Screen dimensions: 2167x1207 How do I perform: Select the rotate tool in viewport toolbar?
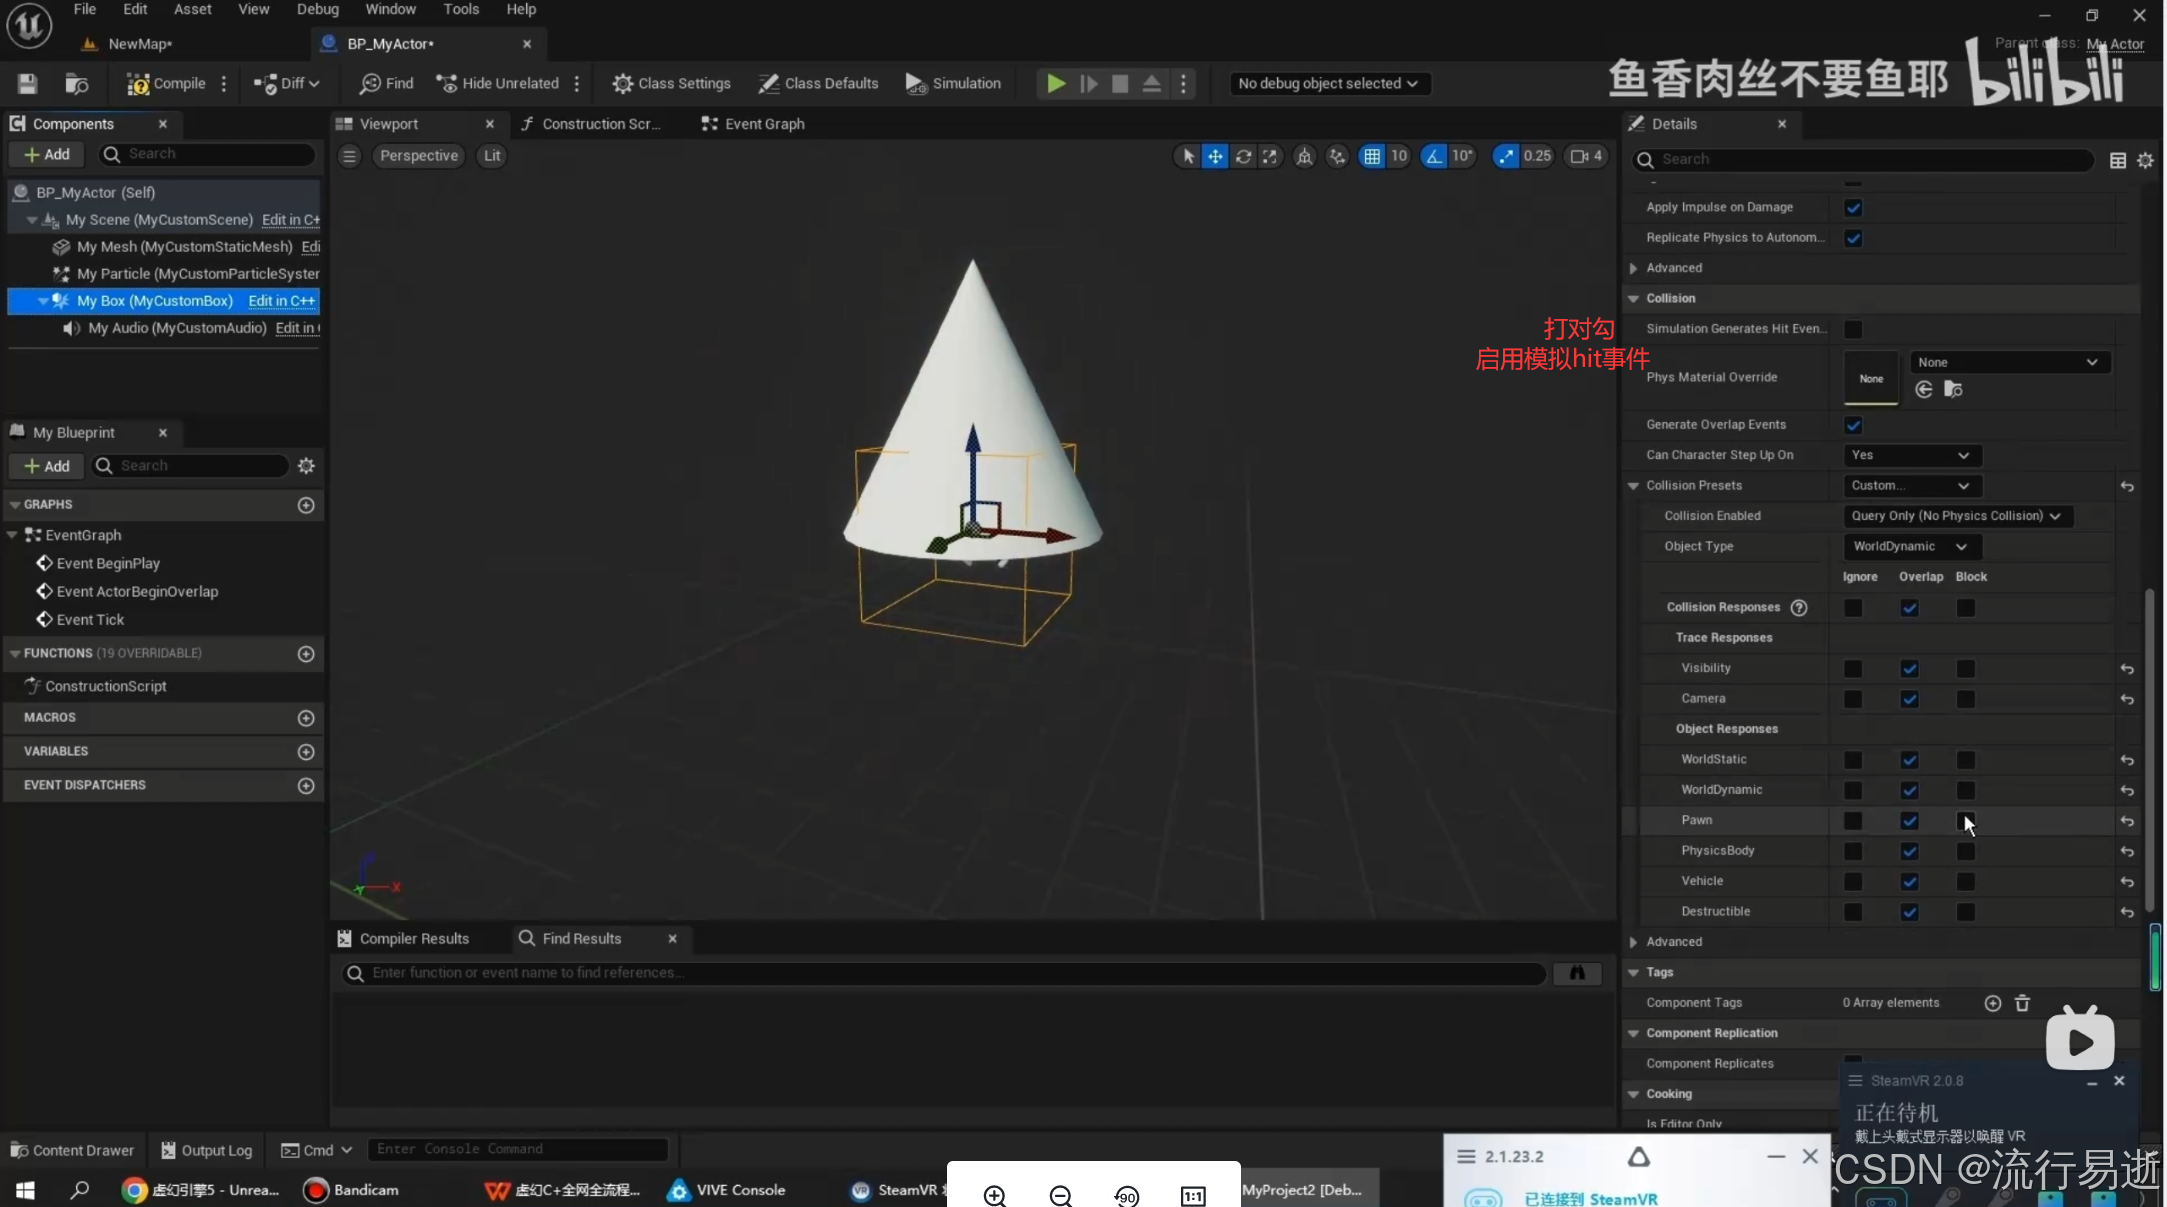[x=1243, y=156]
